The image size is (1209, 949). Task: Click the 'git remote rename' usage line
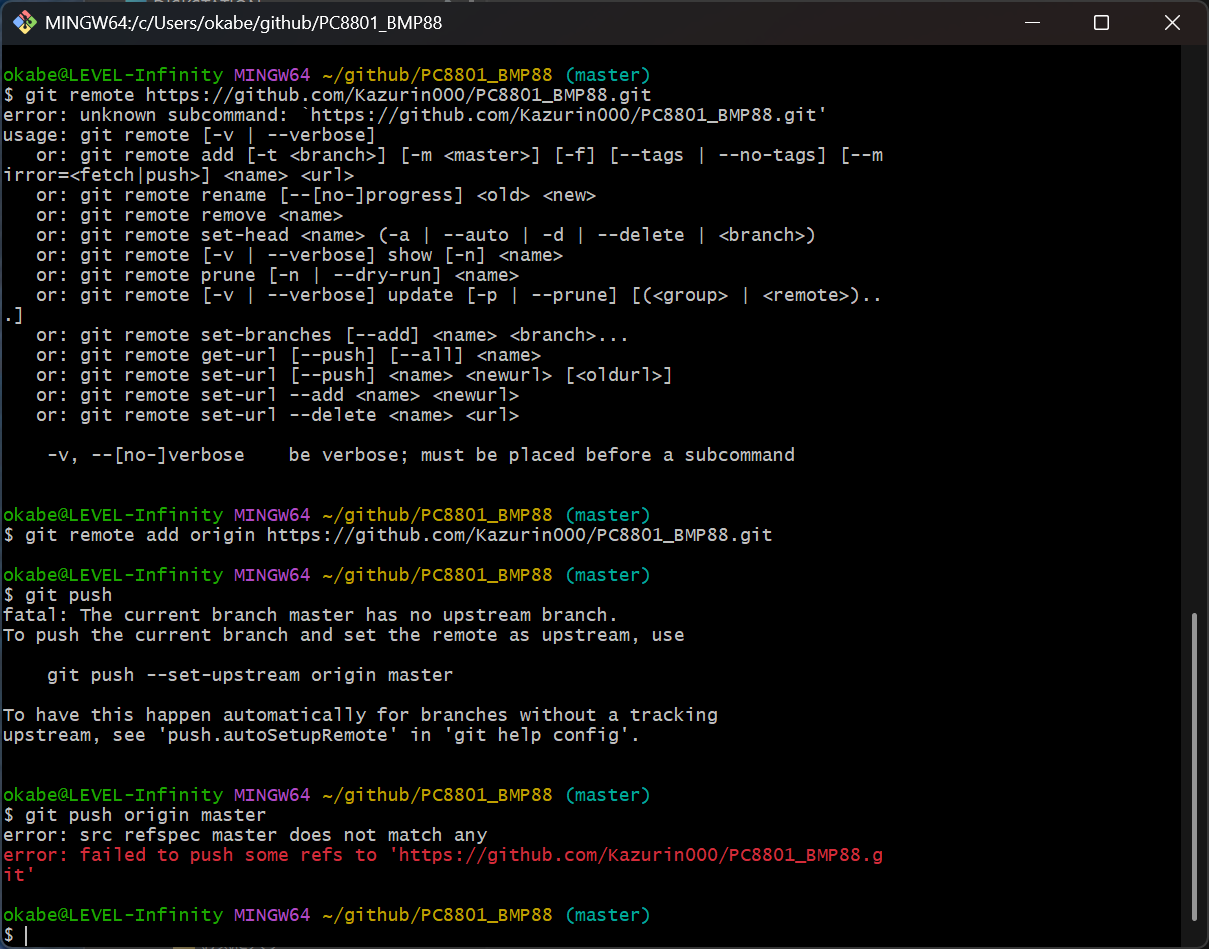(x=316, y=195)
